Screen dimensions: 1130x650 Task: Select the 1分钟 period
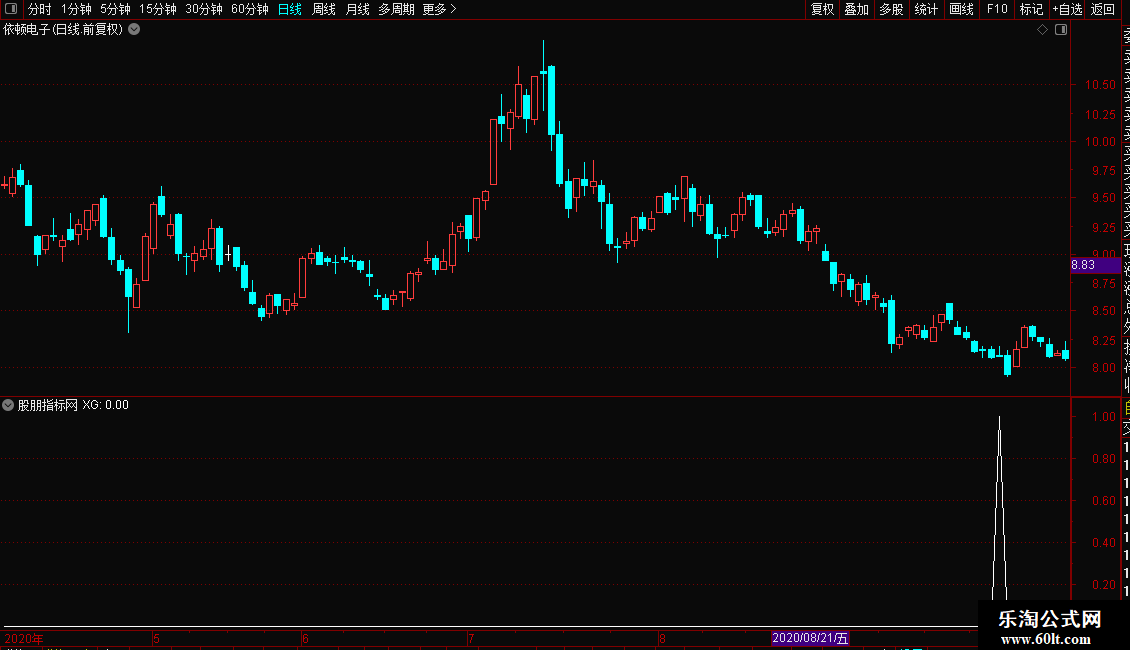76,9
